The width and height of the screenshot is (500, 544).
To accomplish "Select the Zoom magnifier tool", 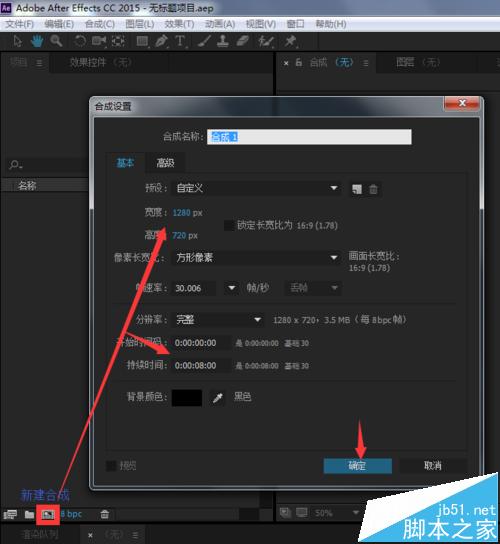I will [56, 41].
